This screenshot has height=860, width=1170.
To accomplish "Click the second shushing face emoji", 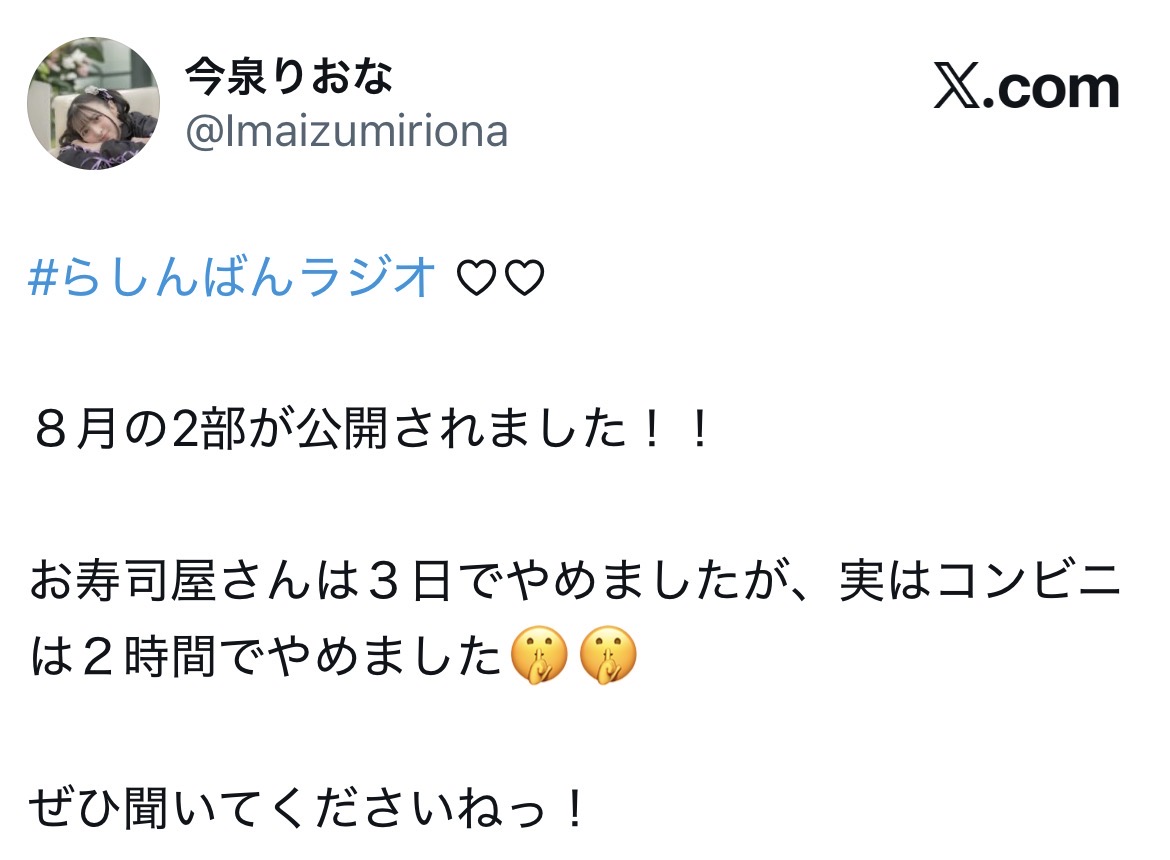I will tap(608, 655).
